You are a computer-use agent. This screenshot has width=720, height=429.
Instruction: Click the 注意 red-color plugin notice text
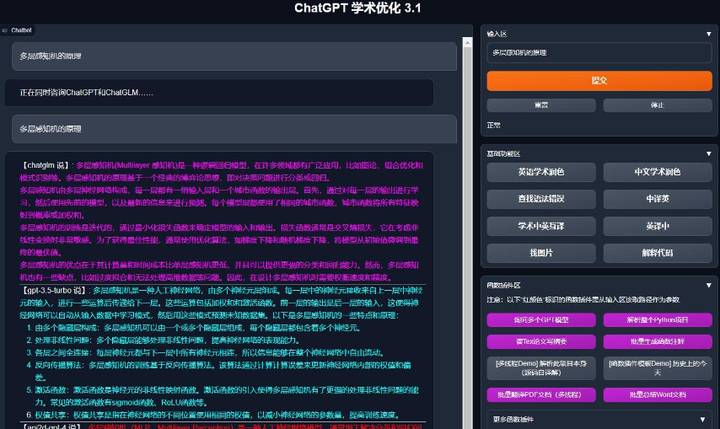tap(583, 300)
